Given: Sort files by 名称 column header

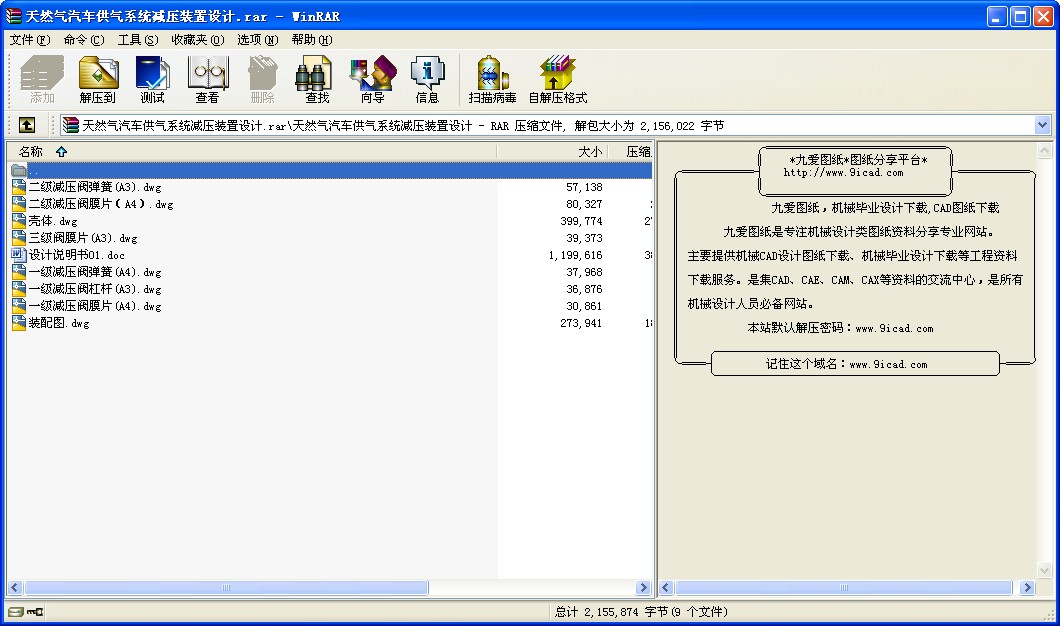Looking at the screenshot, I should pyautogui.click(x=32, y=152).
